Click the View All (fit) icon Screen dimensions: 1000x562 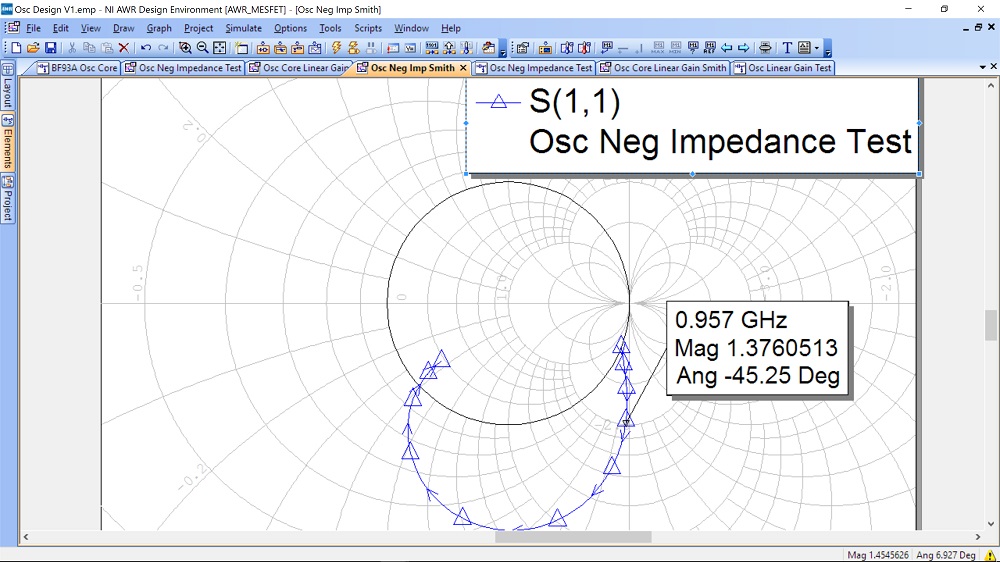coord(219,47)
